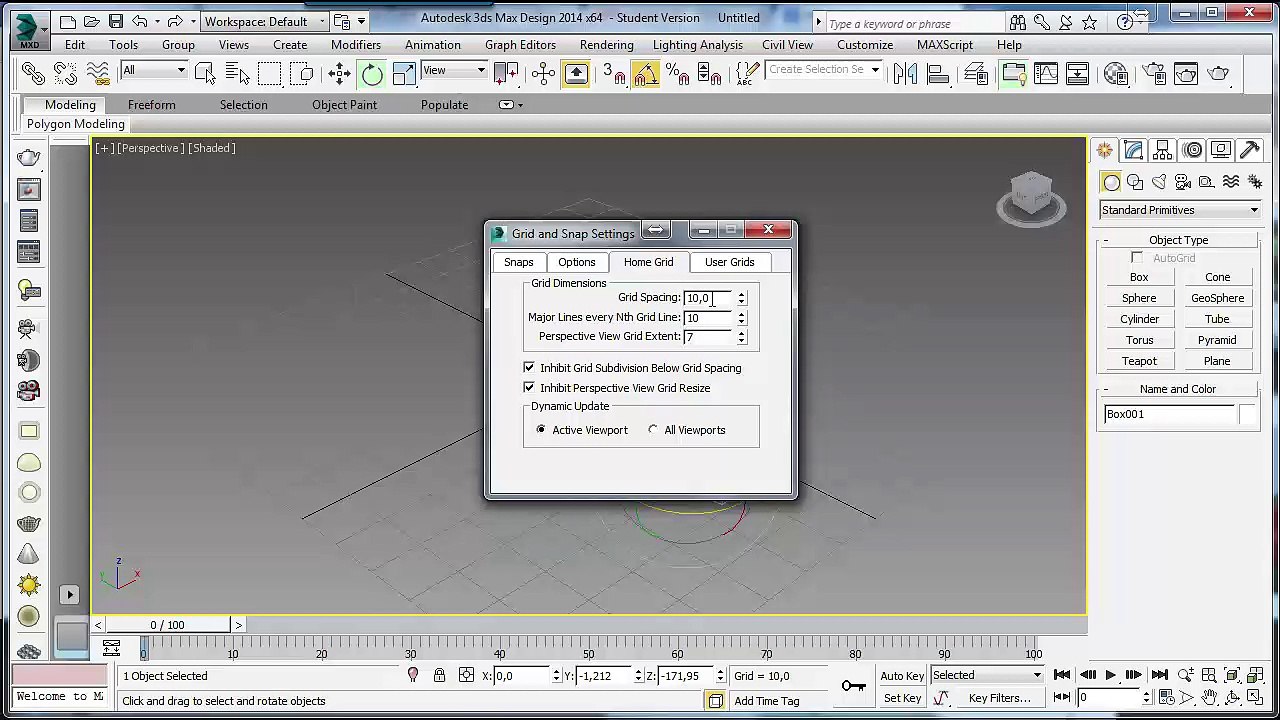Select the Lights category icon
1280x720 pixels.
[1159, 182]
